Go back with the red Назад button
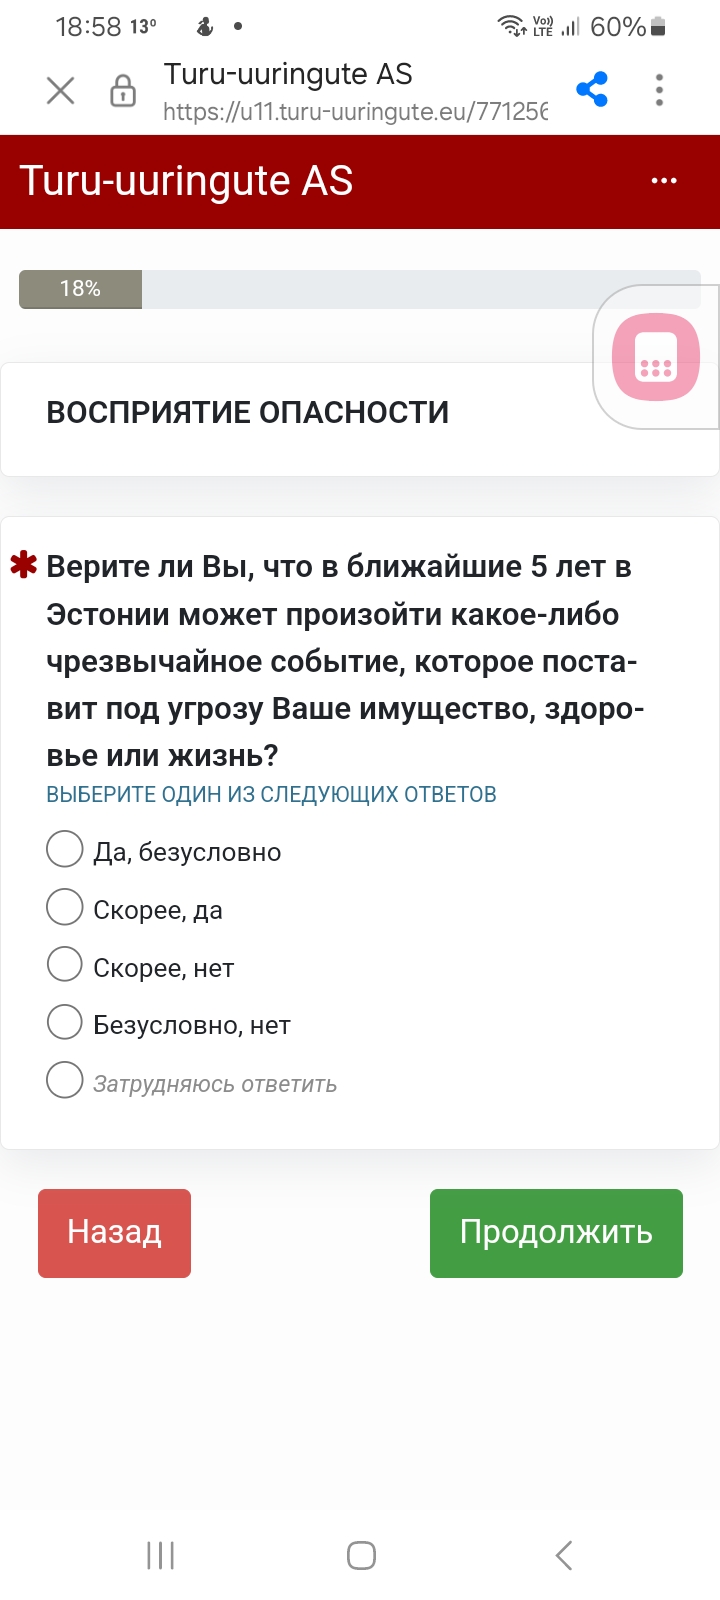 [x=114, y=1233]
